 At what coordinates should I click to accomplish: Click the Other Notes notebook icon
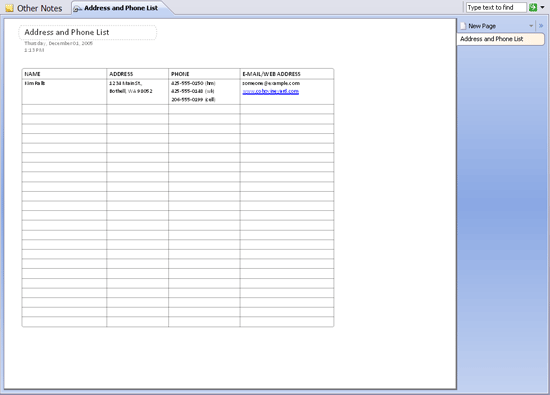click(9, 8)
